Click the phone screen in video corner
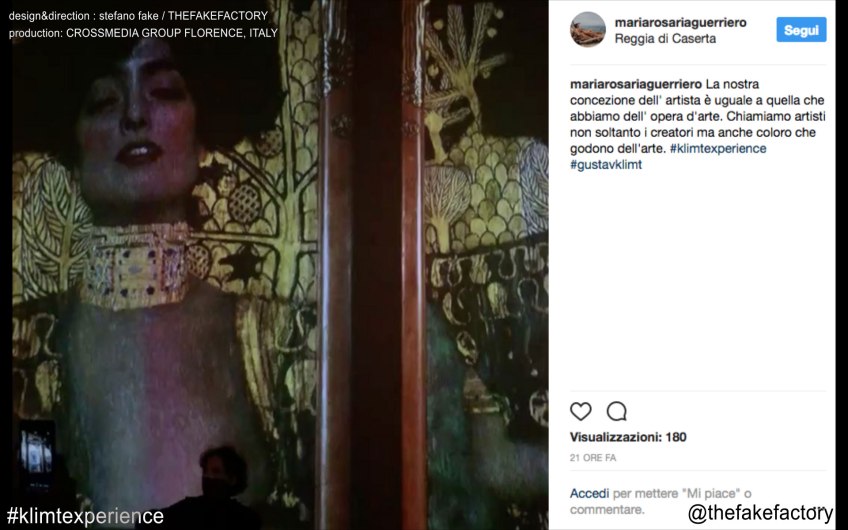 37,454
